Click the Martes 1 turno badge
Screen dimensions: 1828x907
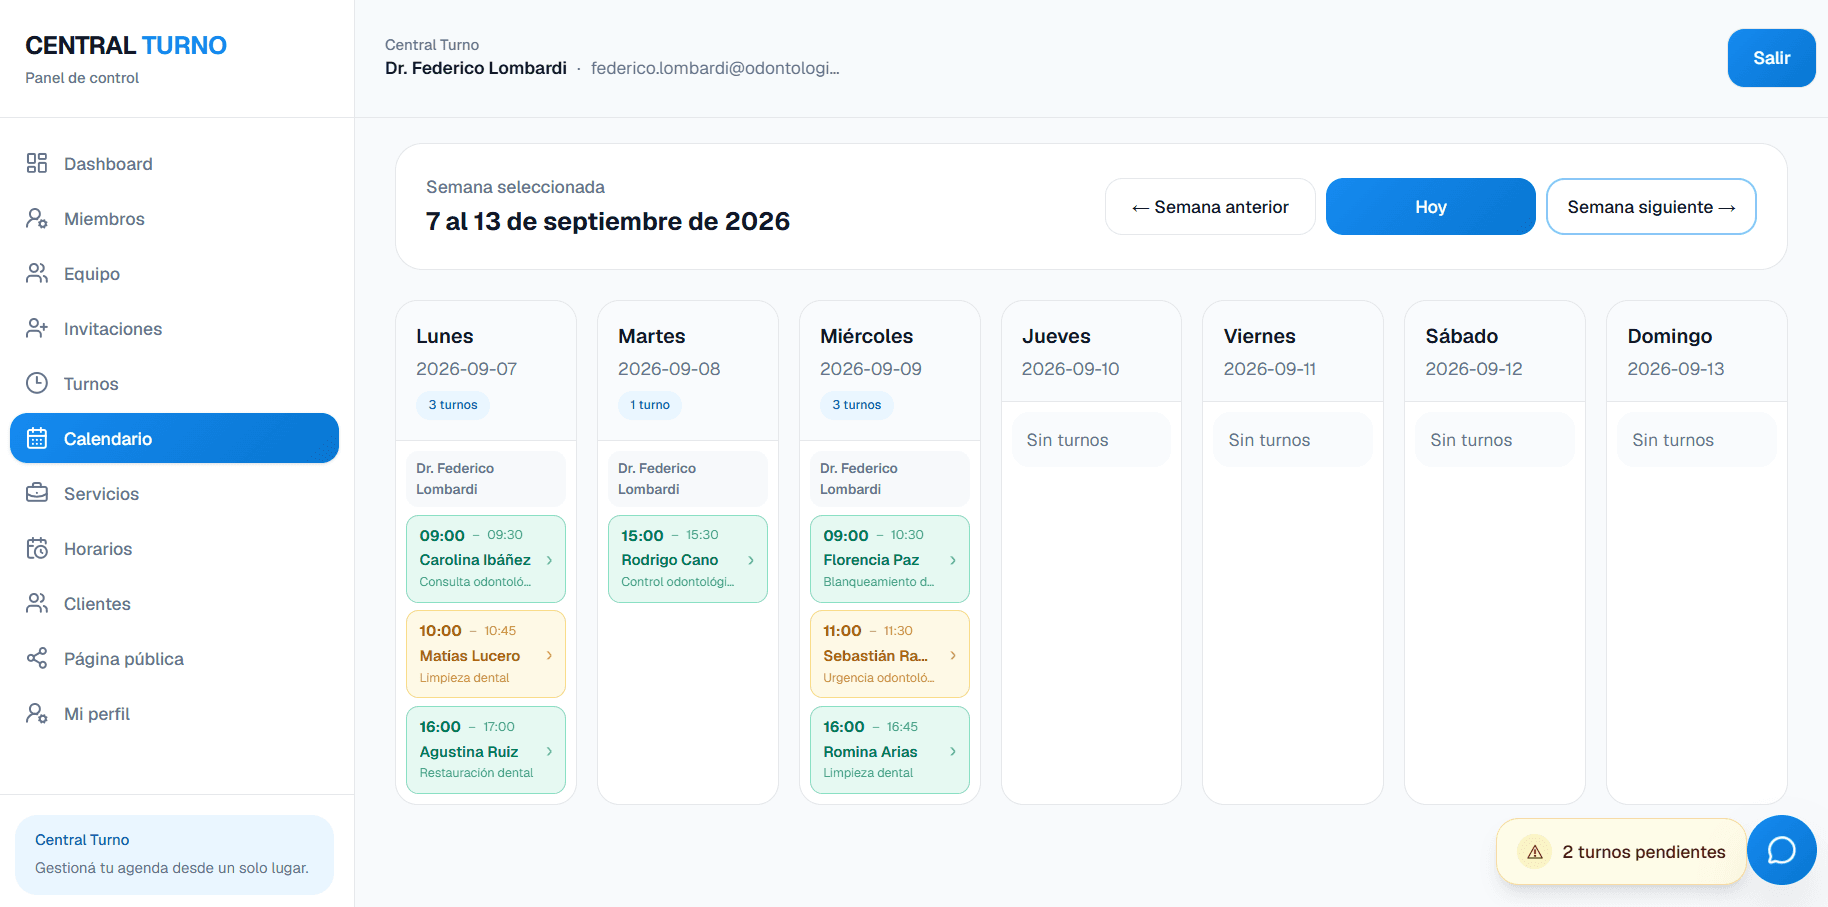[x=650, y=405]
